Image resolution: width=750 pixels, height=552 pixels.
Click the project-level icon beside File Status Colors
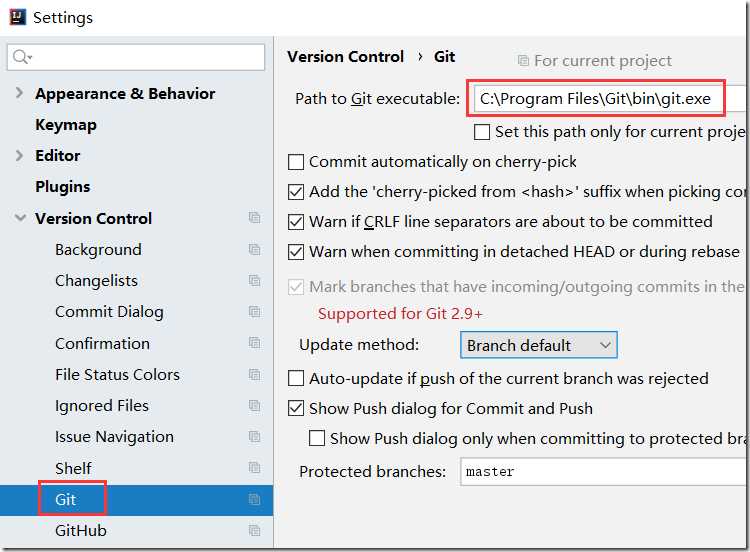[x=255, y=375]
